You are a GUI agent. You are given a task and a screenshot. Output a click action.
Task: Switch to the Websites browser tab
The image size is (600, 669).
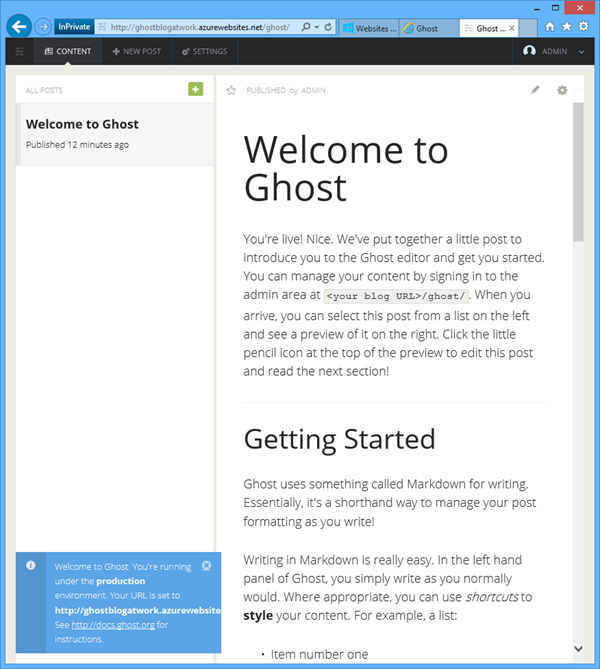[x=368, y=28]
